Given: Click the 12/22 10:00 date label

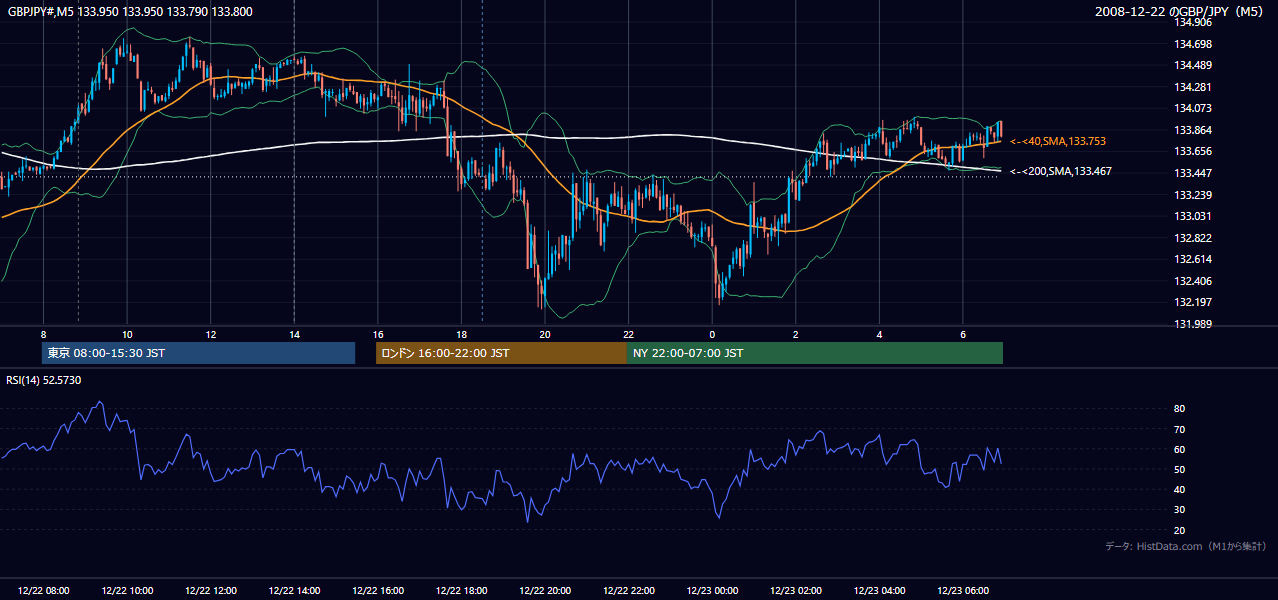Looking at the screenshot, I should (x=127, y=590).
